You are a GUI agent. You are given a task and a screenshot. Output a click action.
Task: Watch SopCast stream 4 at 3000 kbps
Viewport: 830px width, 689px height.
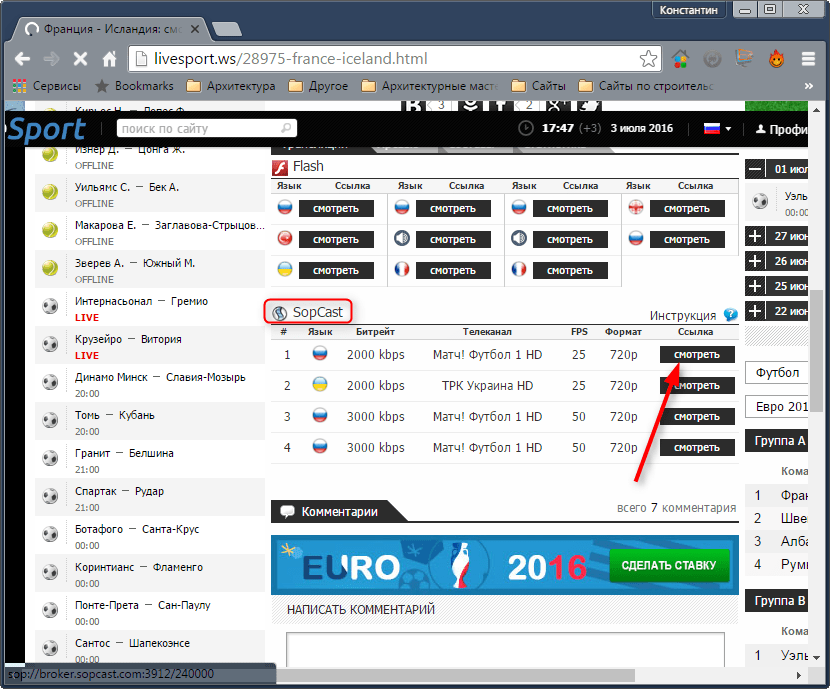[697, 447]
